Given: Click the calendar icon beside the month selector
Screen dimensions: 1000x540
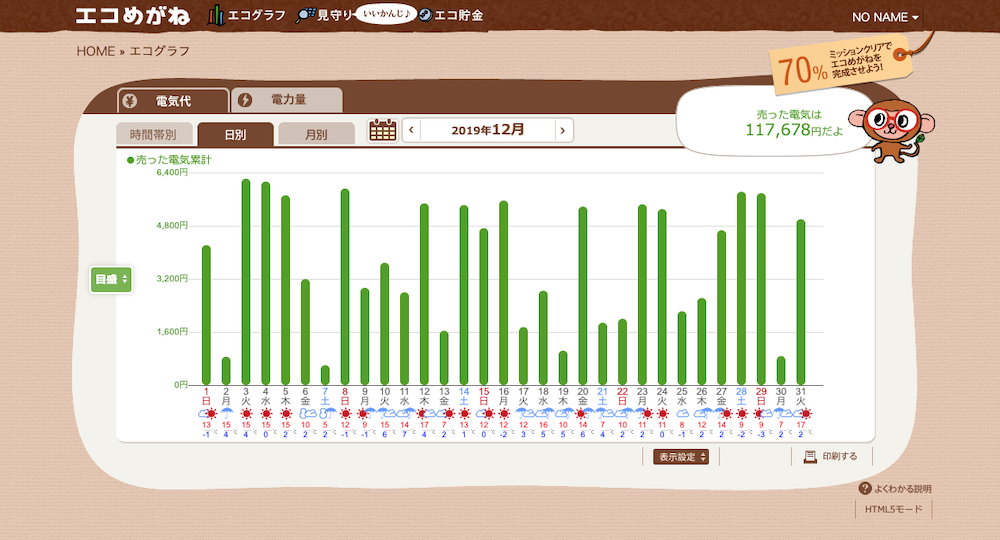Looking at the screenshot, I should pyautogui.click(x=383, y=130).
